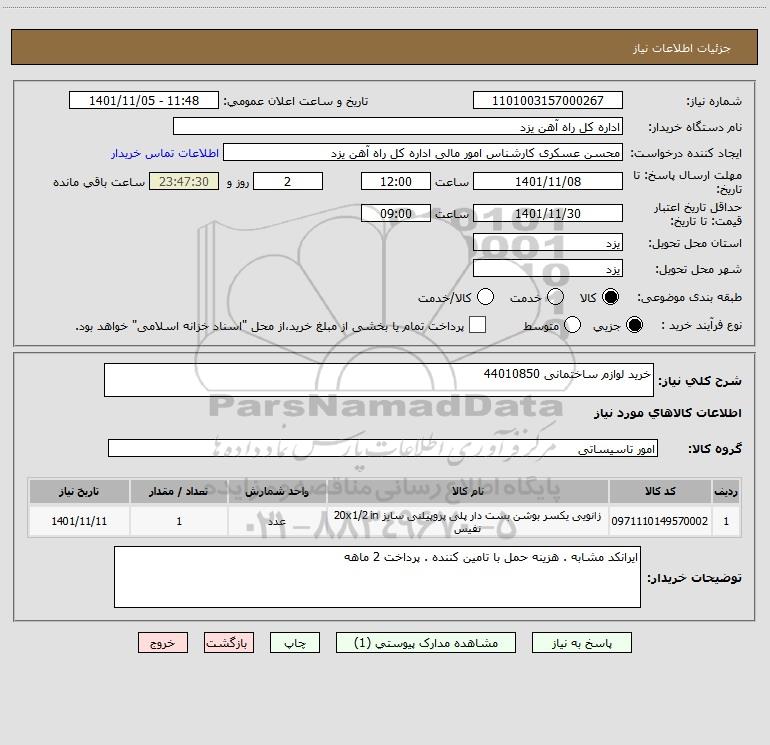Click the price validity date 1401/11/30 field
The width and height of the screenshot is (770, 745).
(548, 213)
